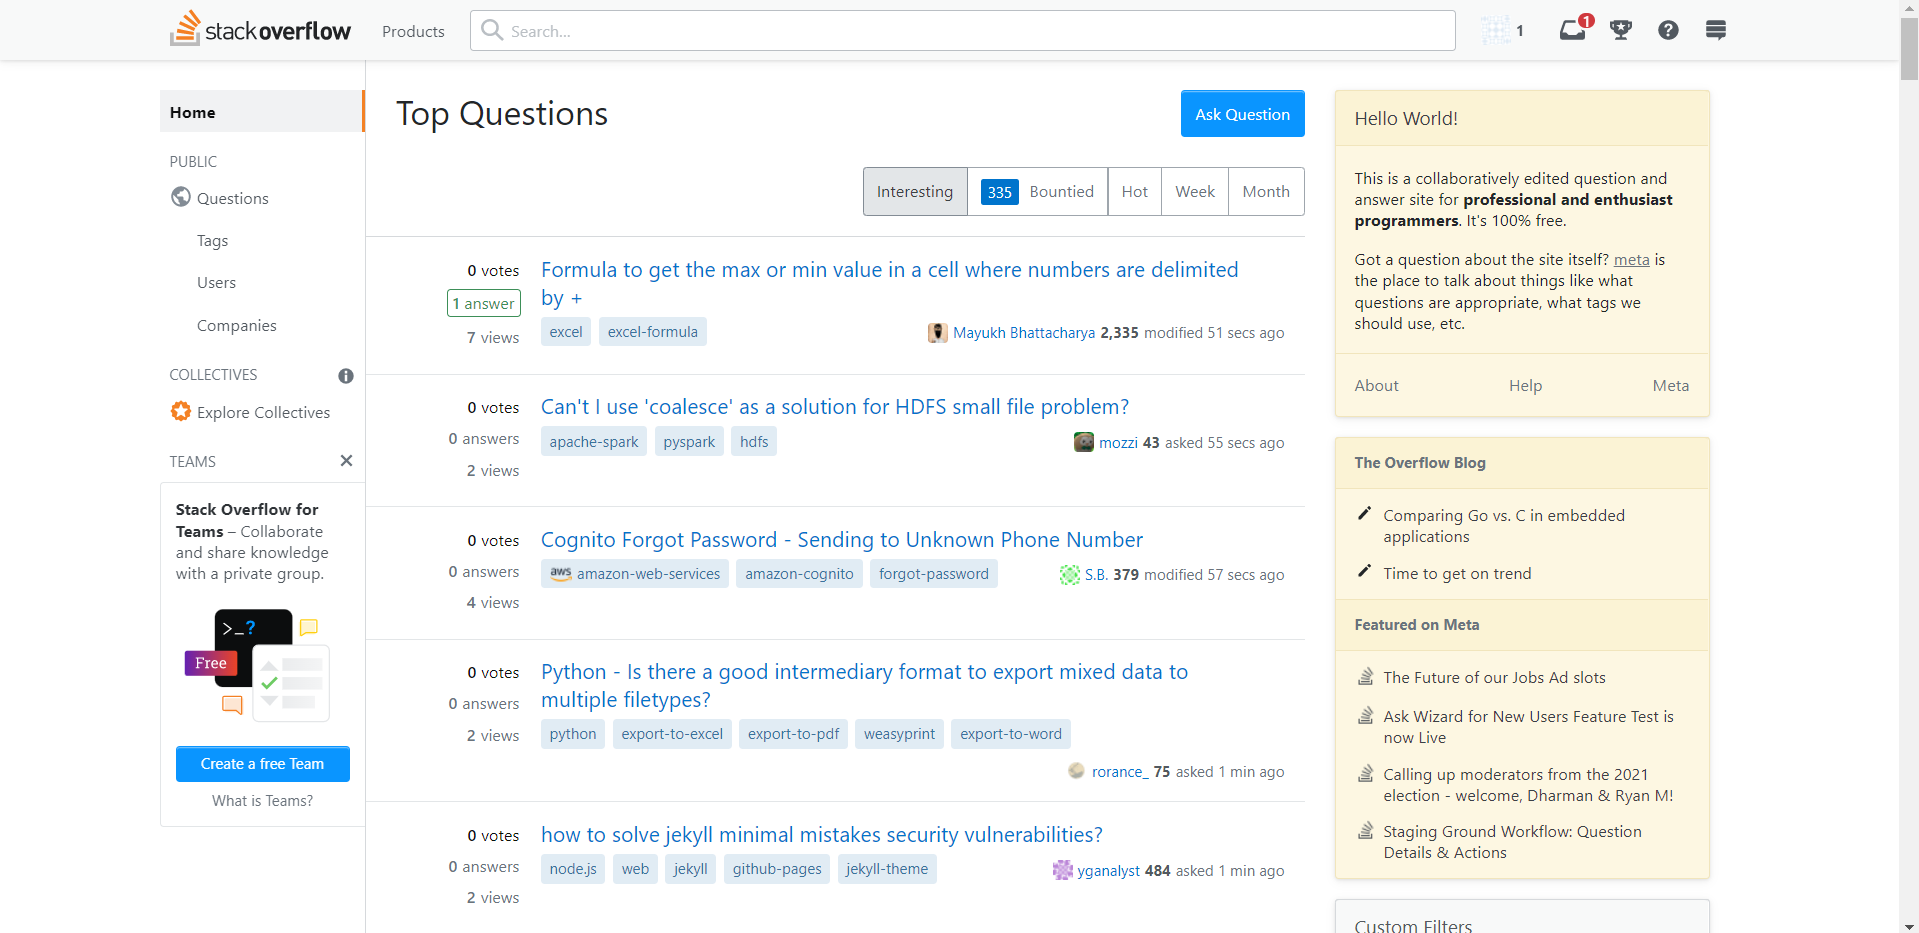Click the Ask Question button
Screen dimensions: 1919x933
coord(1242,114)
